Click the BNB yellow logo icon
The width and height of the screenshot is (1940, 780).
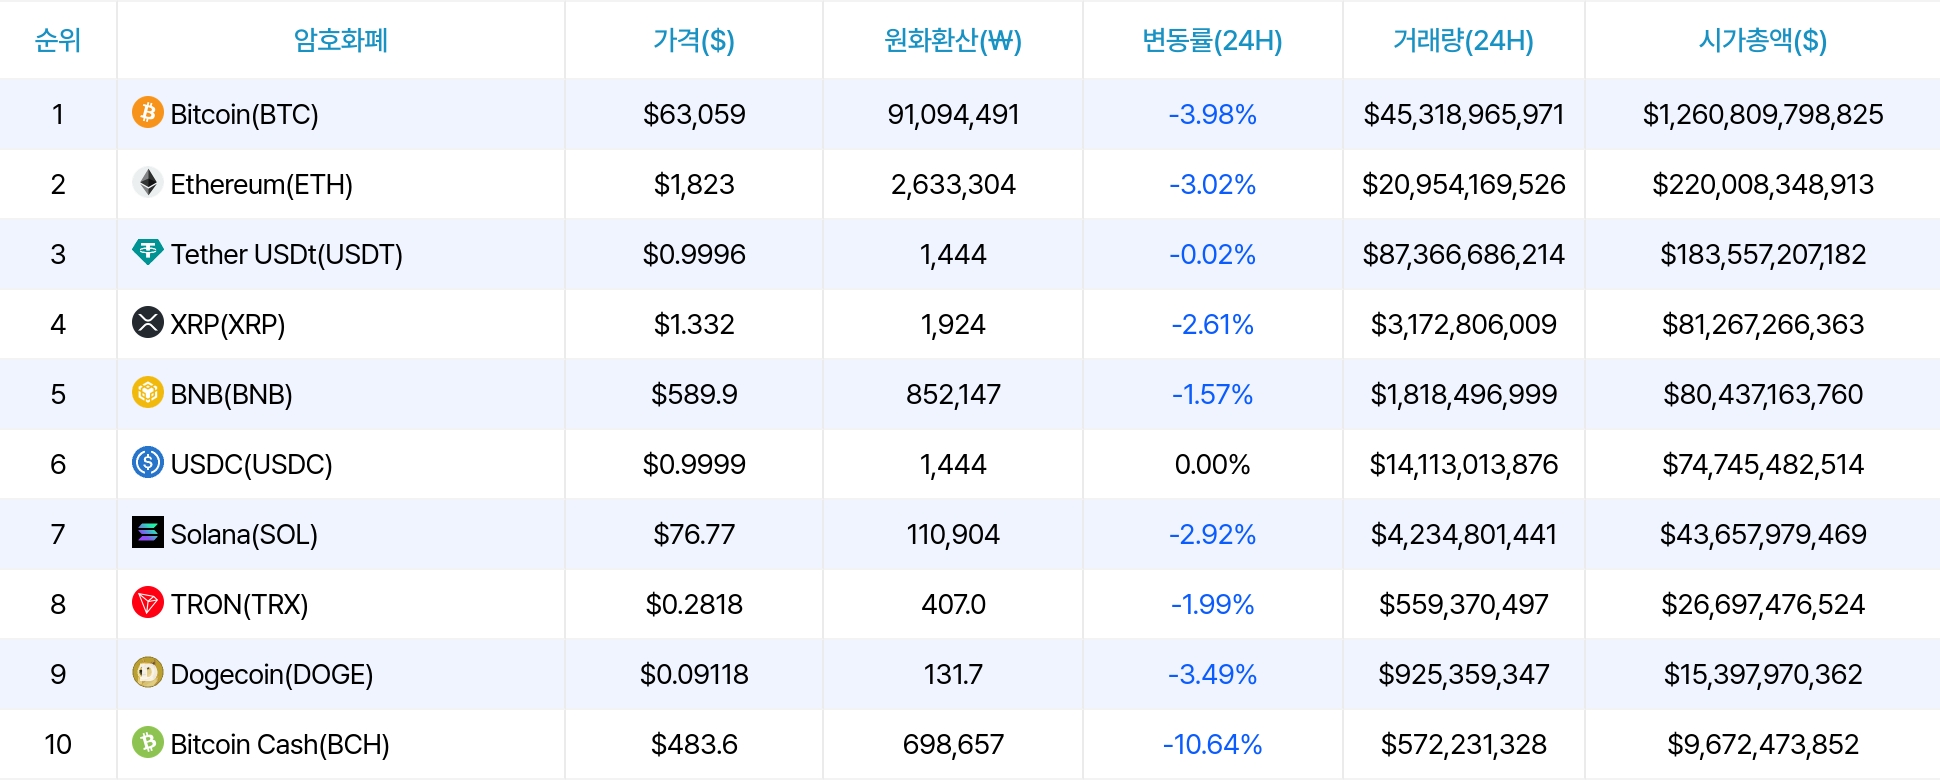[148, 392]
